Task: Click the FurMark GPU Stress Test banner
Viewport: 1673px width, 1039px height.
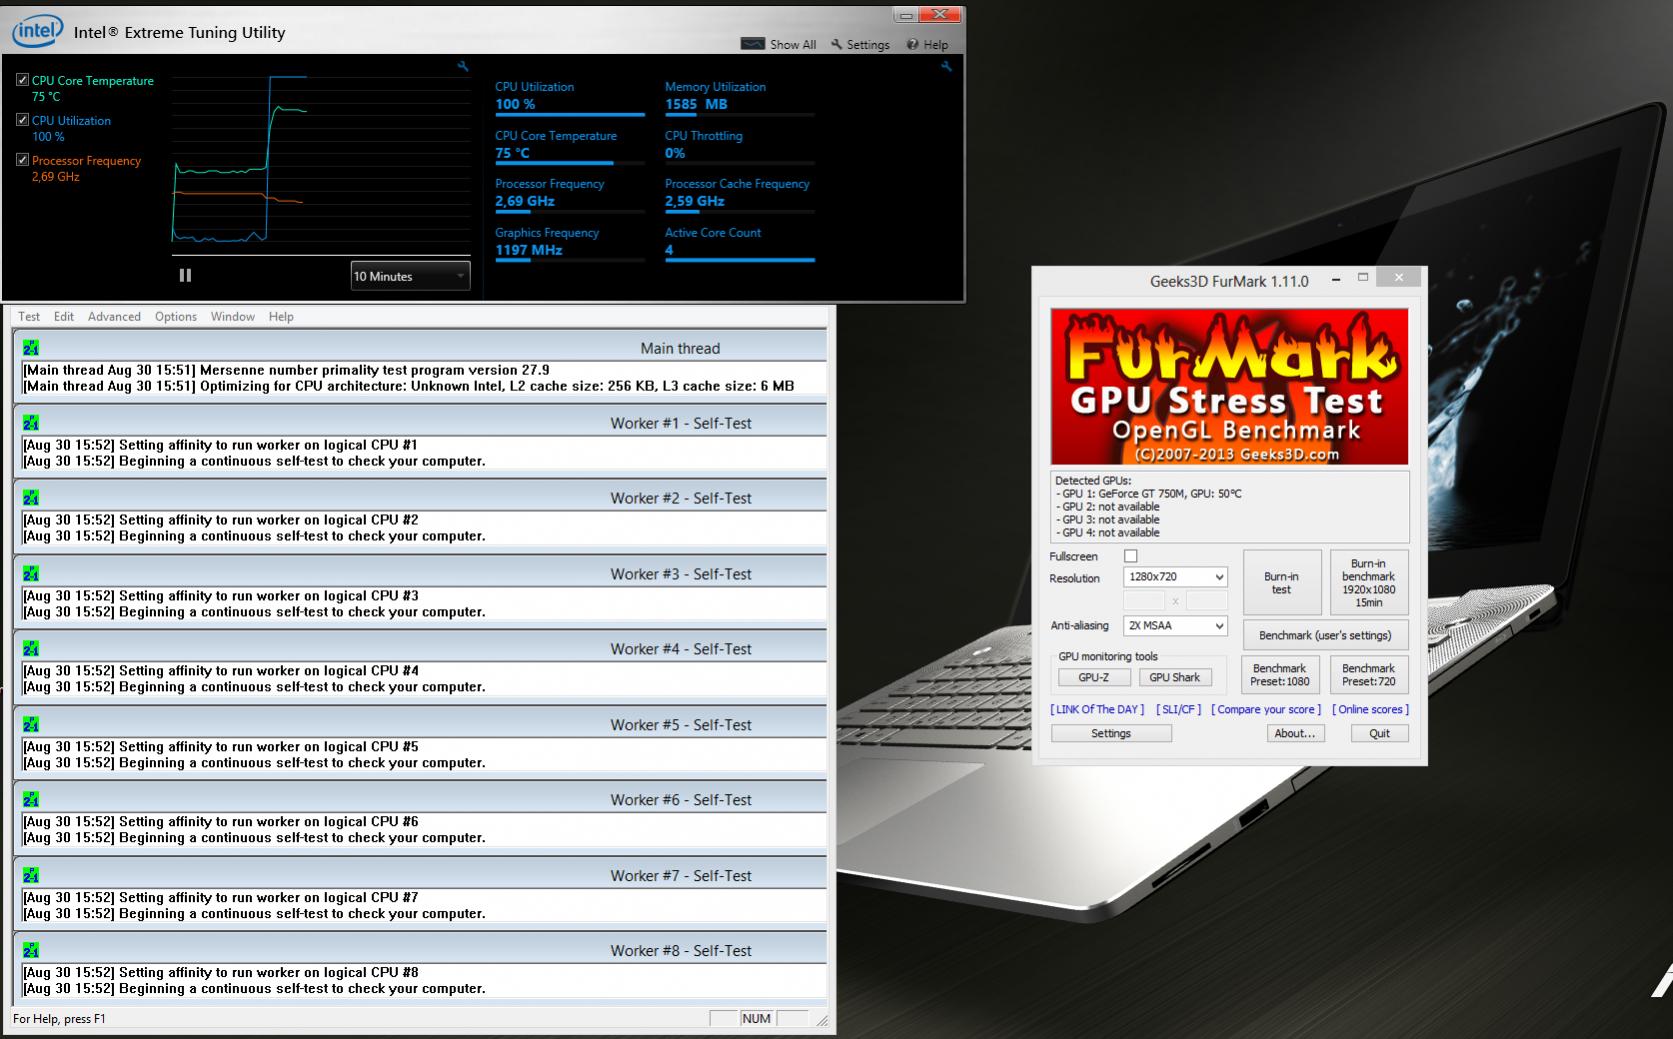Action: 1229,386
